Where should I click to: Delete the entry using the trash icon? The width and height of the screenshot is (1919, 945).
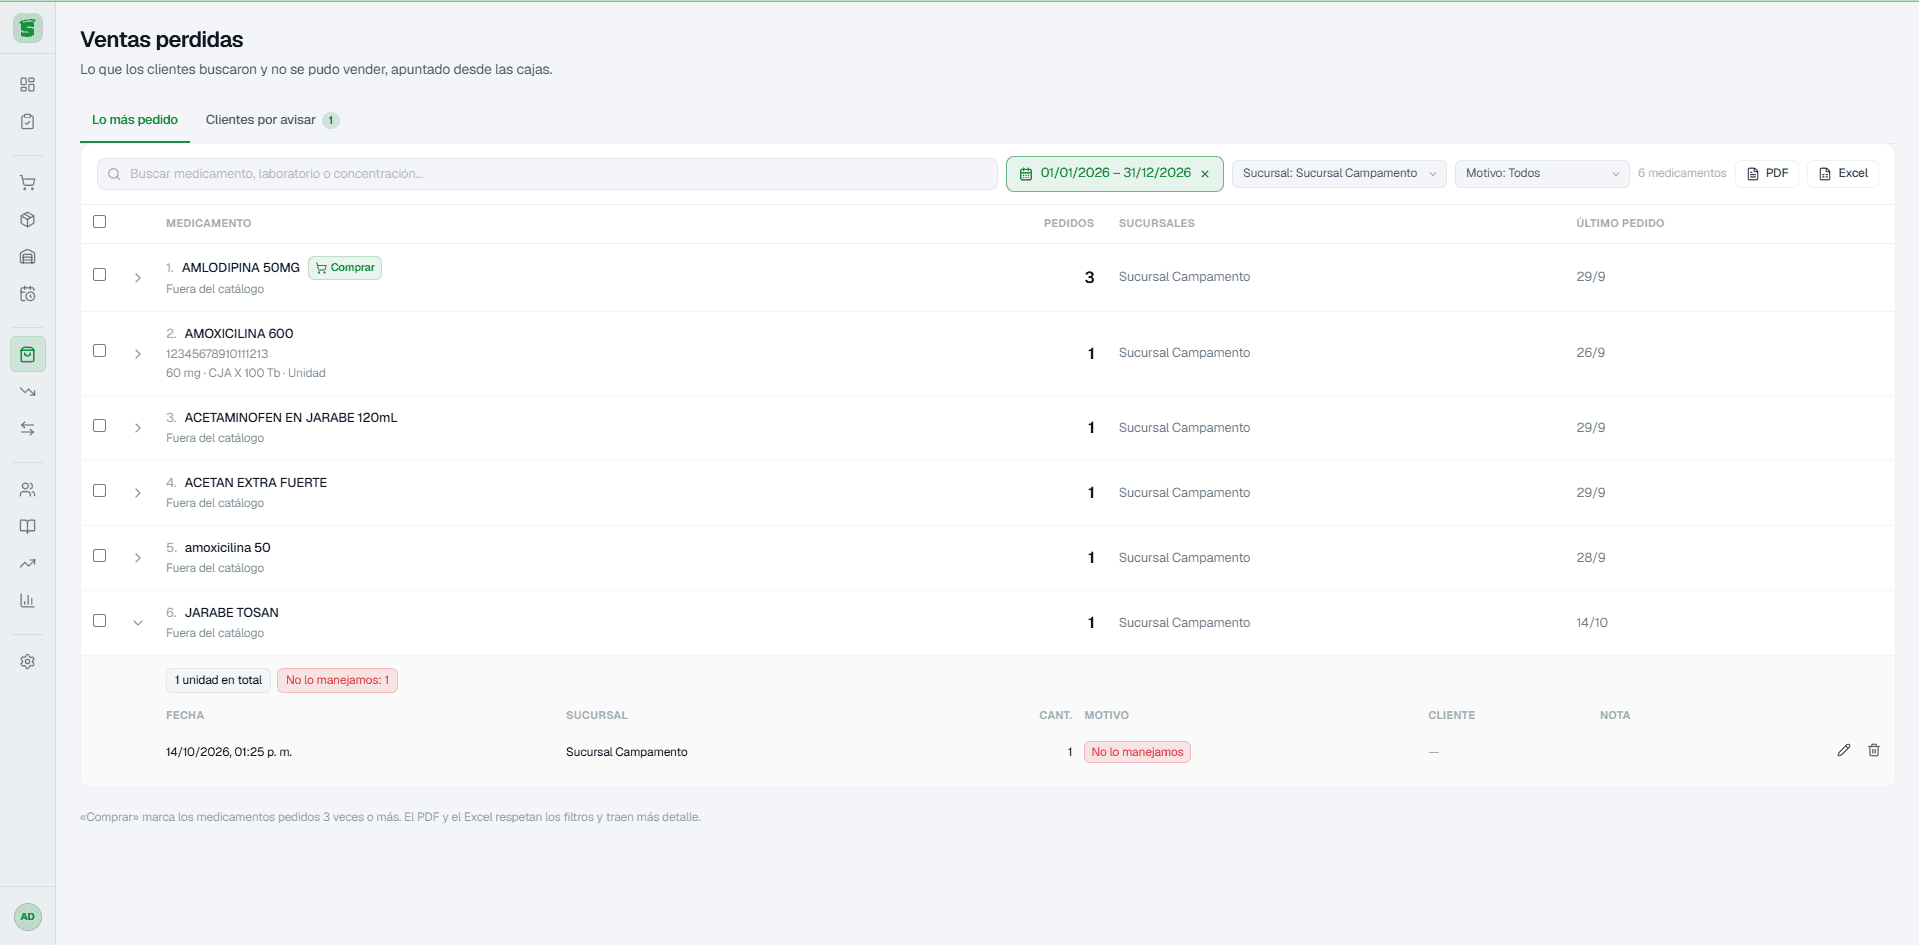coord(1874,750)
